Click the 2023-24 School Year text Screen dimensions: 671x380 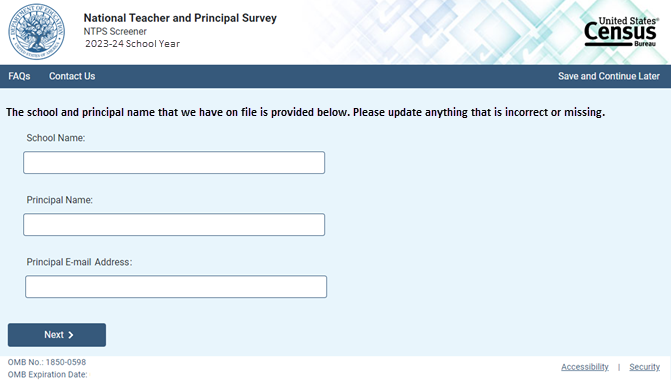click(132, 44)
